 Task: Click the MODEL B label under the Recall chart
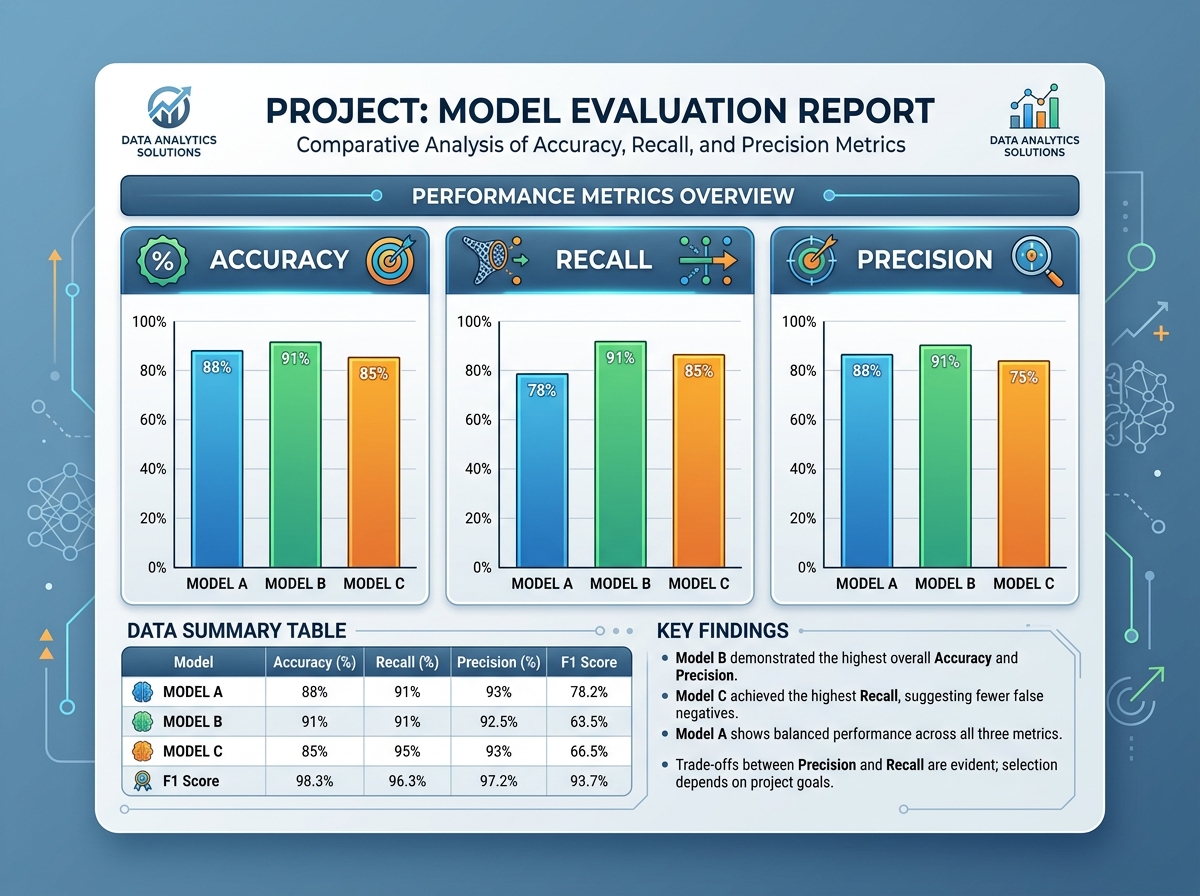coord(620,583)
